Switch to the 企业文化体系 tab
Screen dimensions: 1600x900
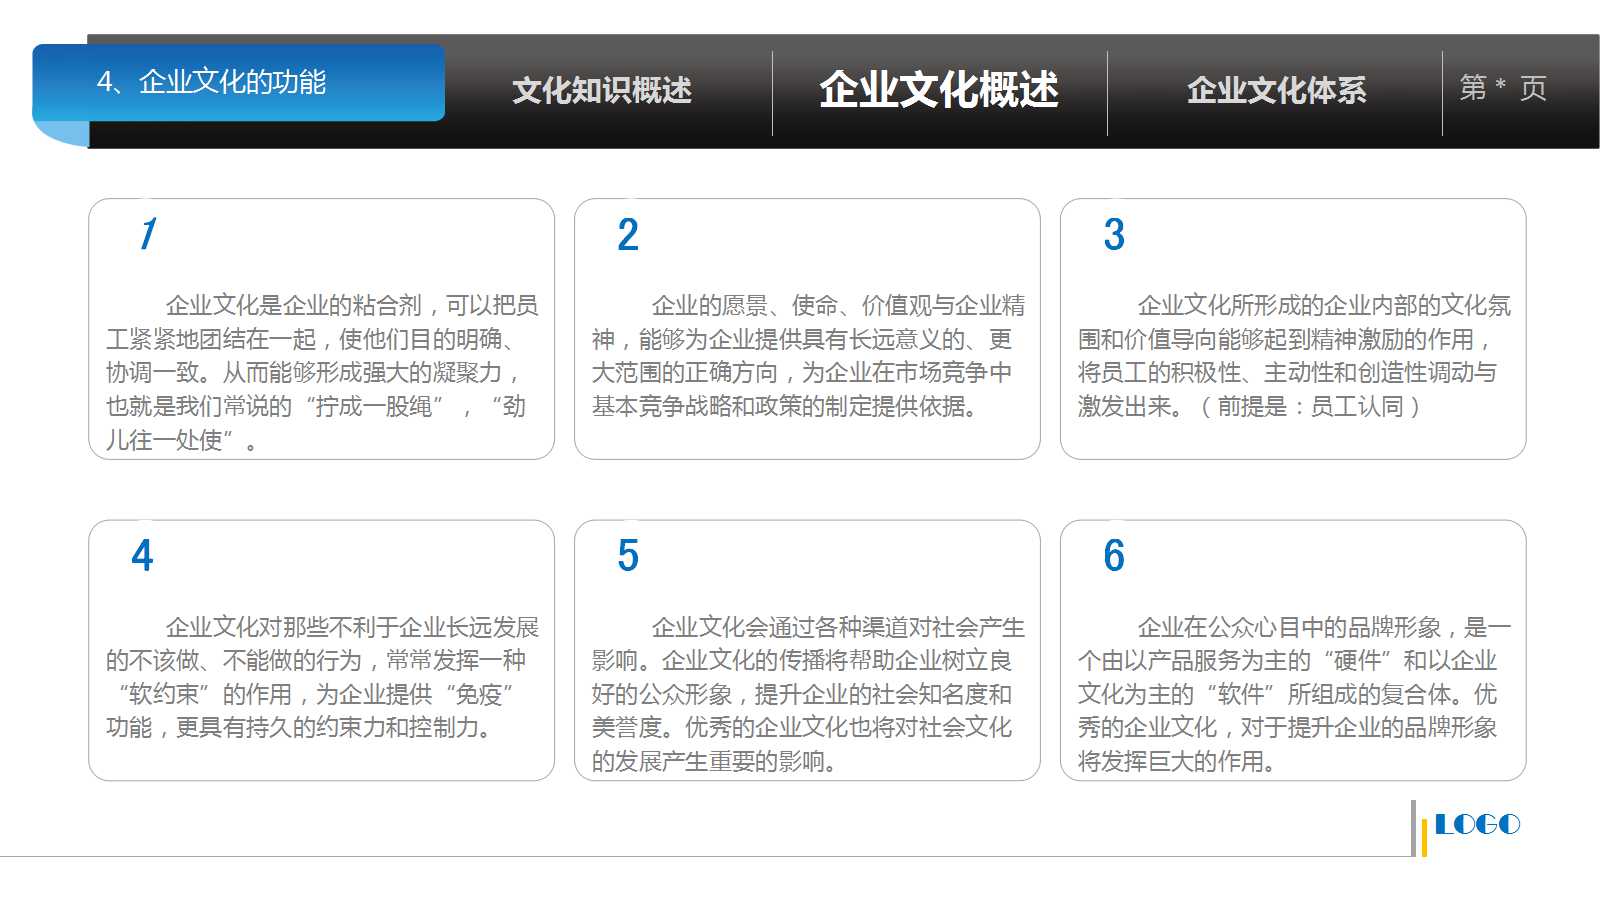pyautogui.click(x=1280, y=90)
